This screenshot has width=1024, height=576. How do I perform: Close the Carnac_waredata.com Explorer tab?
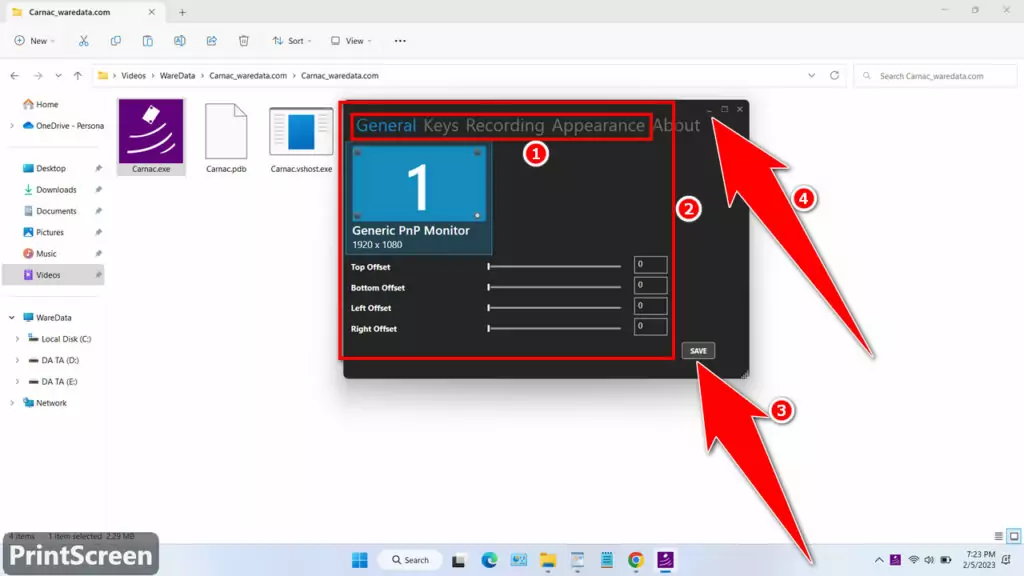pyautogui.click(x=152, y=12)
